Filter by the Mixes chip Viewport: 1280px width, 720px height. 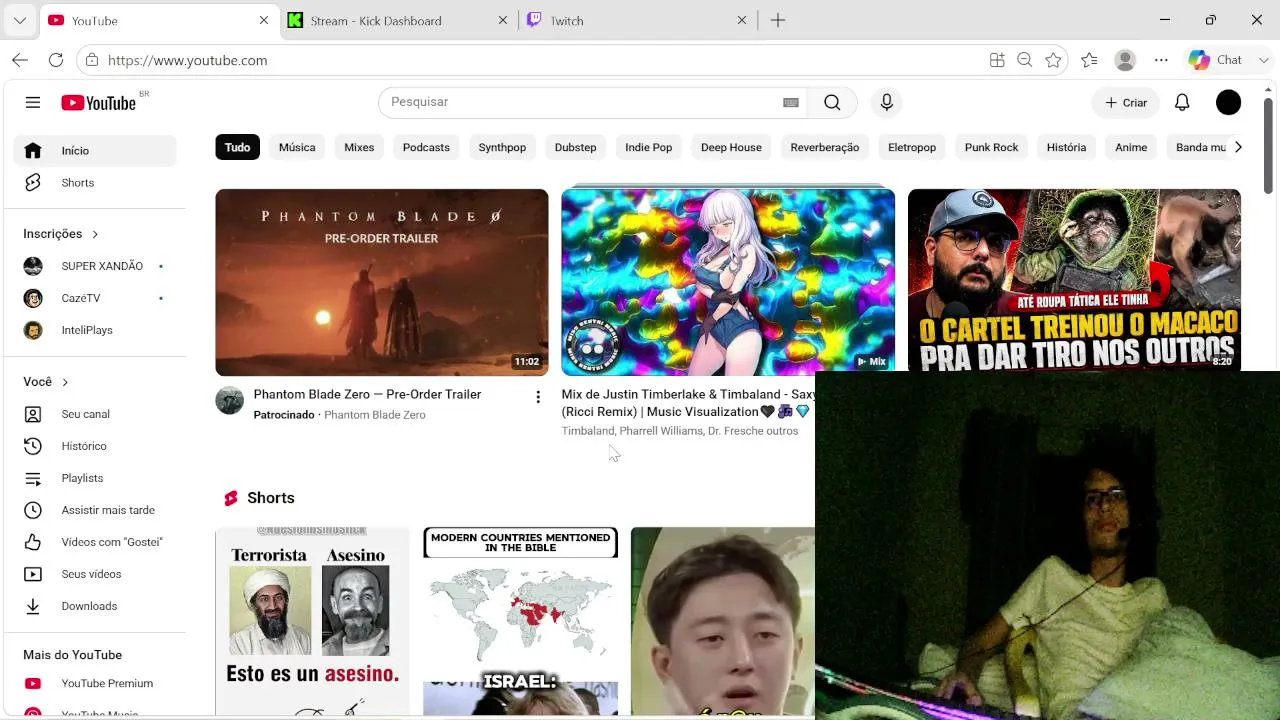(x=359, y=147)
